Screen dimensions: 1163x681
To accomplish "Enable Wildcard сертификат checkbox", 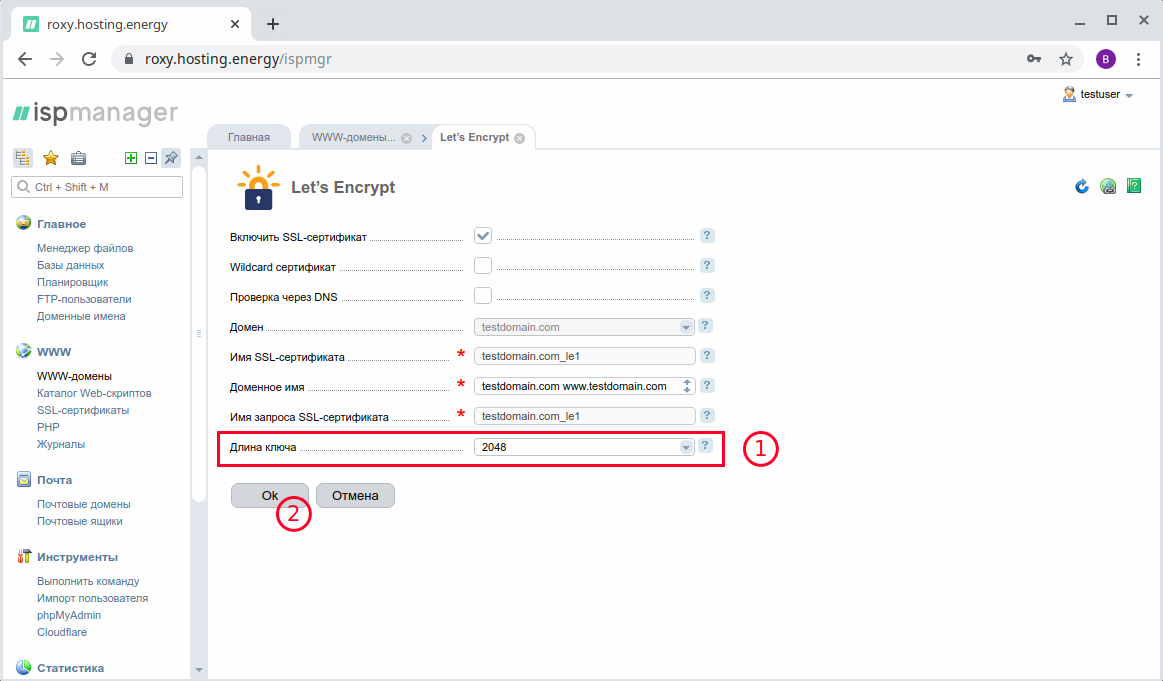I will 483,266.
